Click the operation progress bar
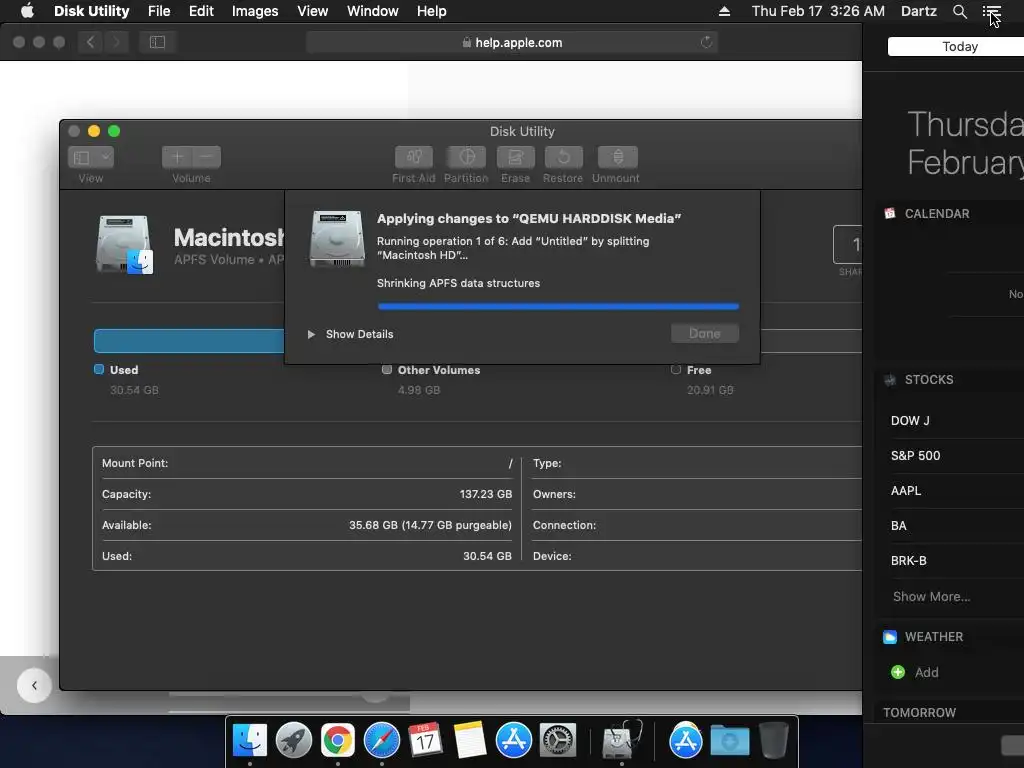 click(x=558, y=306)
